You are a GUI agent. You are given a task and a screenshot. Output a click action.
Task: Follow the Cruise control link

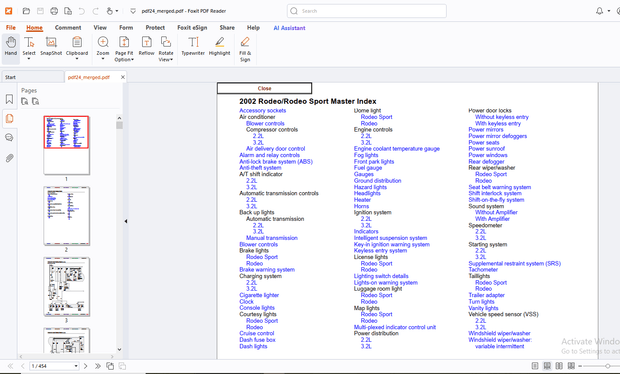pyautogui.click(x=257, y=333)
